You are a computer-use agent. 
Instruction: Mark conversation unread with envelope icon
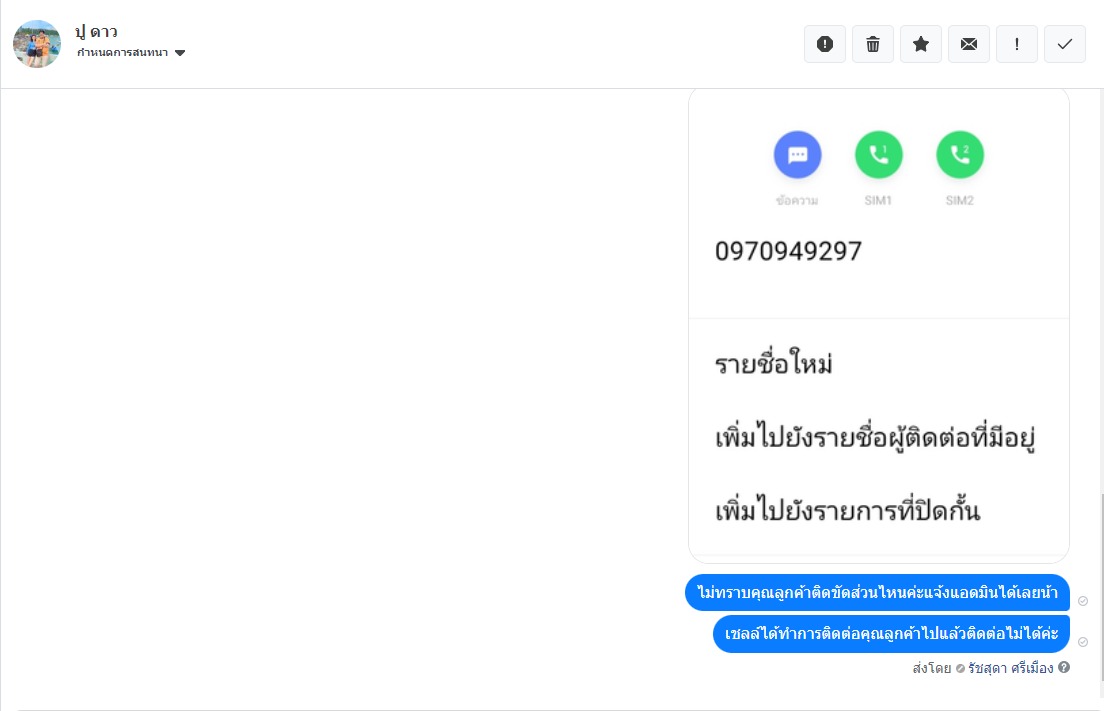pos(969,44)
